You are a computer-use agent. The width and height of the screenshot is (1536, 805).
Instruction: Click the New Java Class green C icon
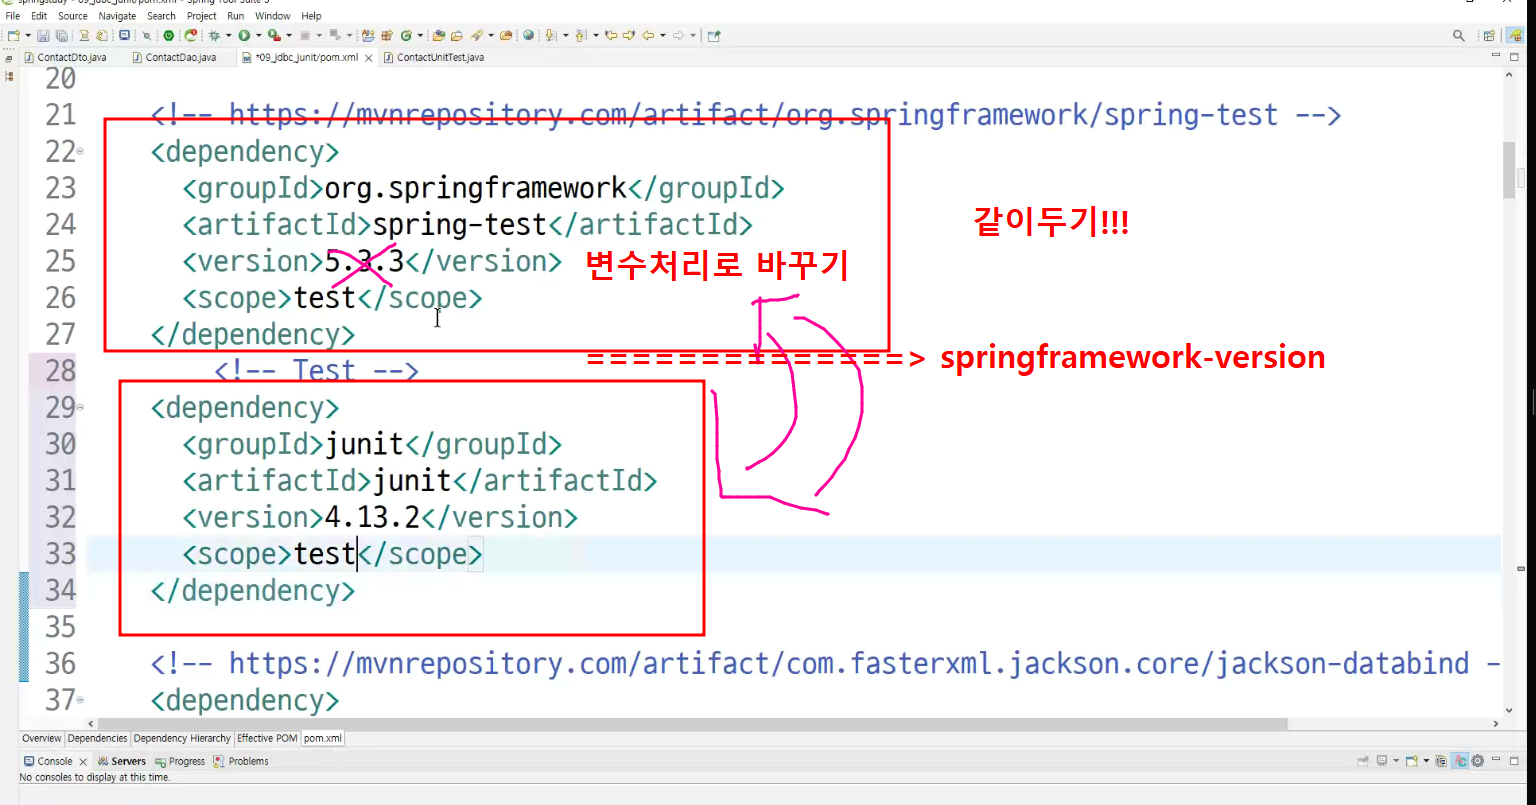point(406,35)
